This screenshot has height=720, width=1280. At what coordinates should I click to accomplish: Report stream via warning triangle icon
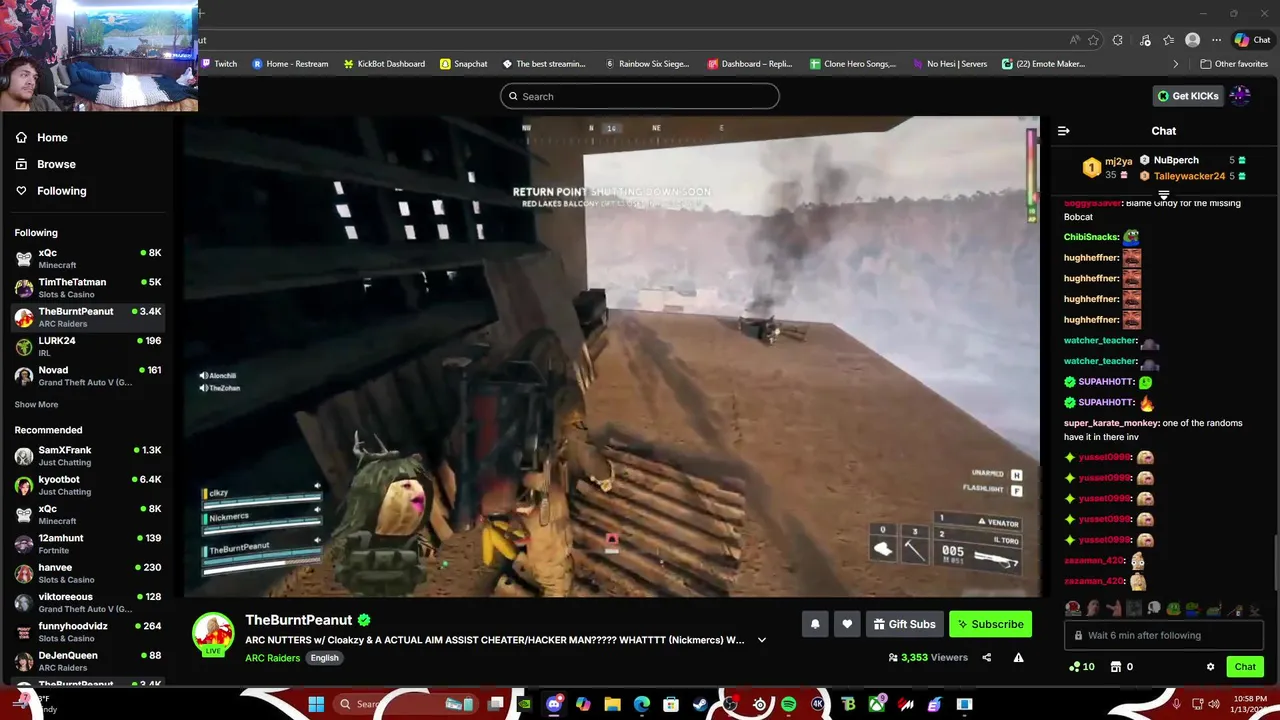pos(1018,657)
